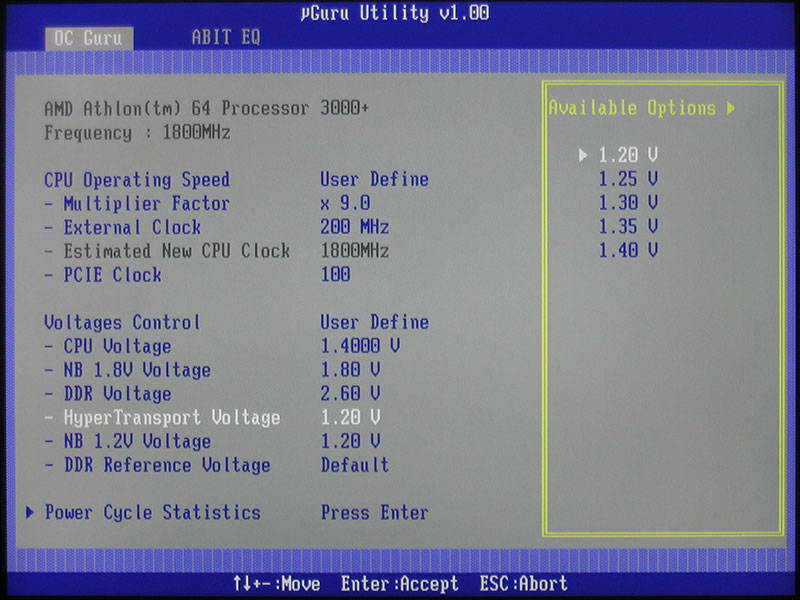Pick the 1.35 V option
The image size is (800, 600).
click(x=628, y=226)
